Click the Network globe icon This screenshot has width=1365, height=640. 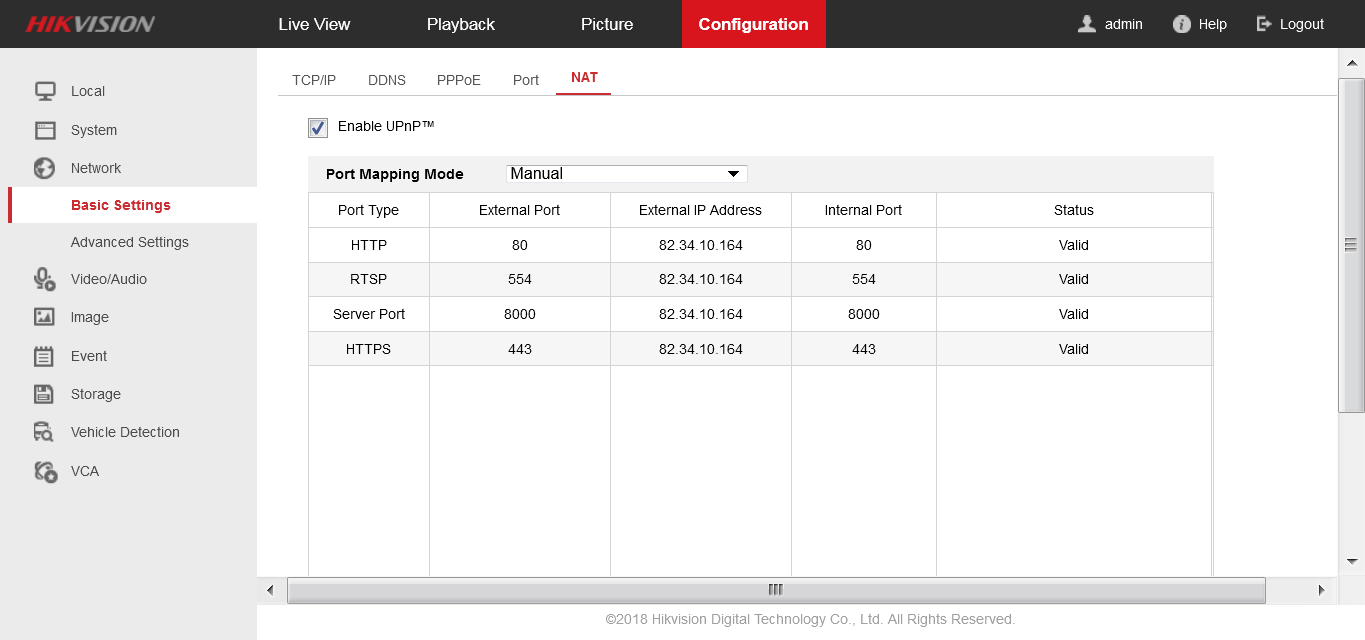[45, 168]
